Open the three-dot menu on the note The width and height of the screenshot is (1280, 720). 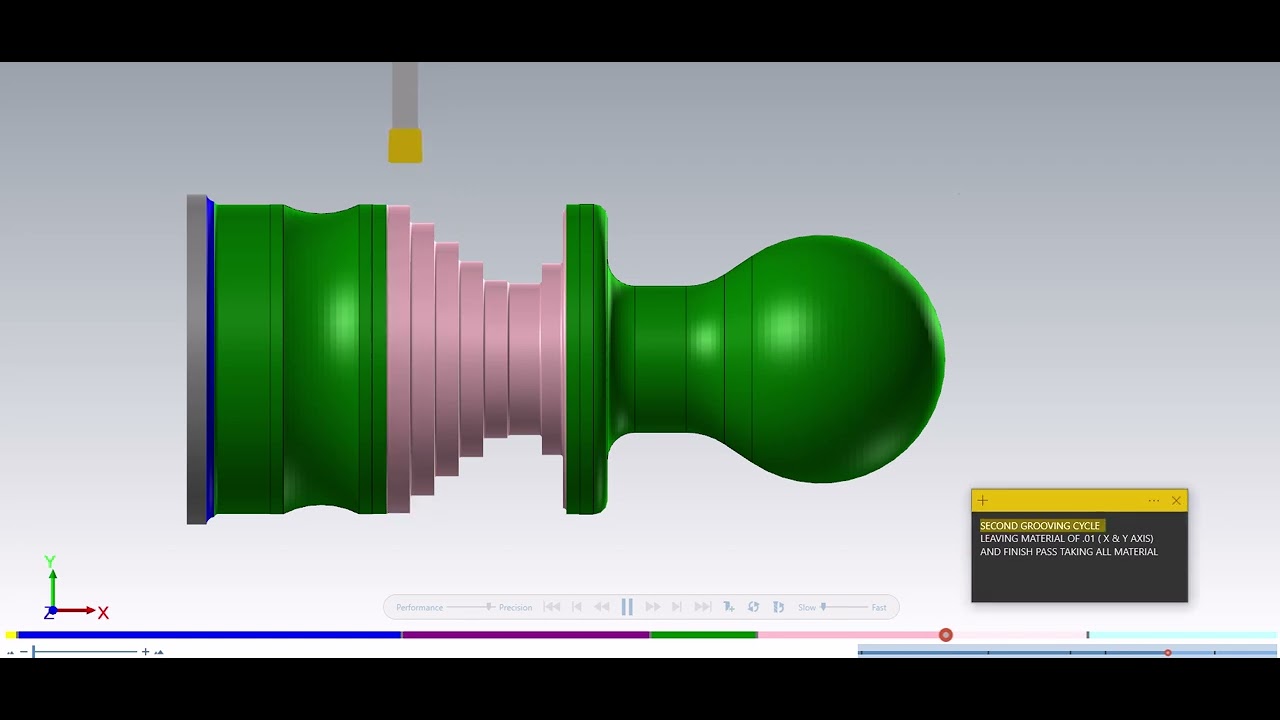pyautogui.click(x=1154, y=500)
